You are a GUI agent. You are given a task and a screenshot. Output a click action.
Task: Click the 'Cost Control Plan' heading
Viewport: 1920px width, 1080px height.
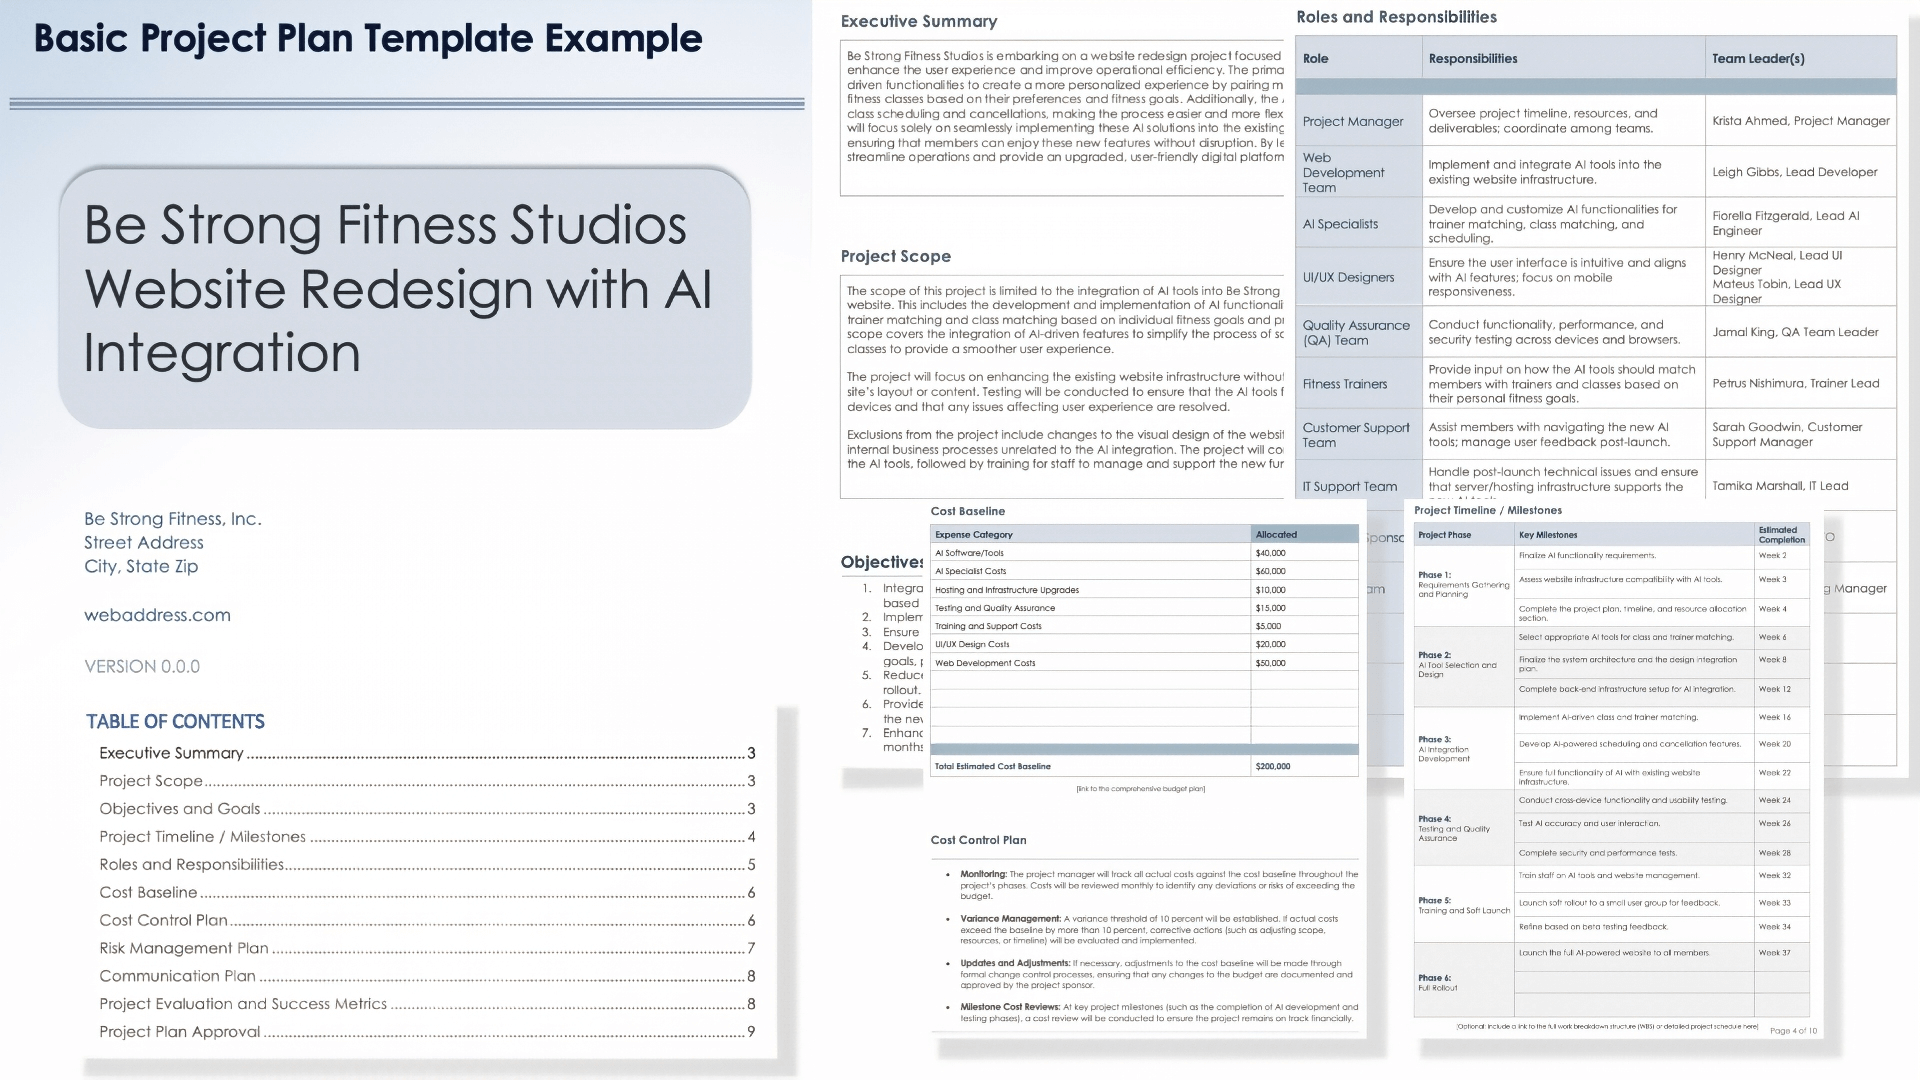click(978, 840)
